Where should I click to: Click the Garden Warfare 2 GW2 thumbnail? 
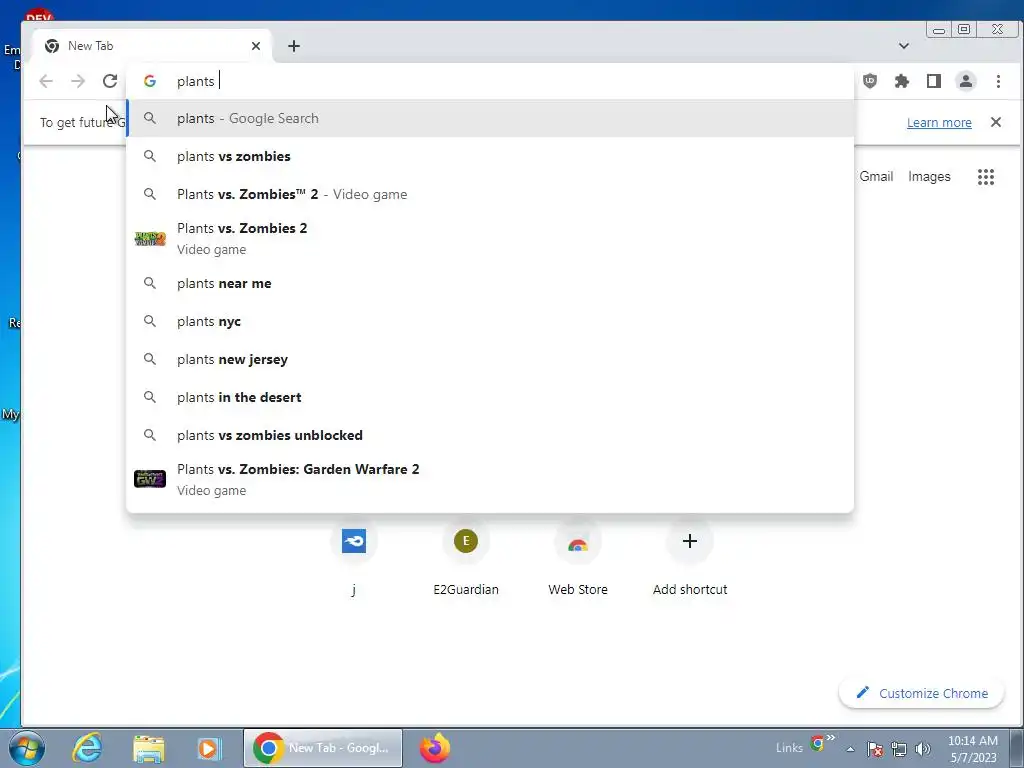(x=150, y=479)
